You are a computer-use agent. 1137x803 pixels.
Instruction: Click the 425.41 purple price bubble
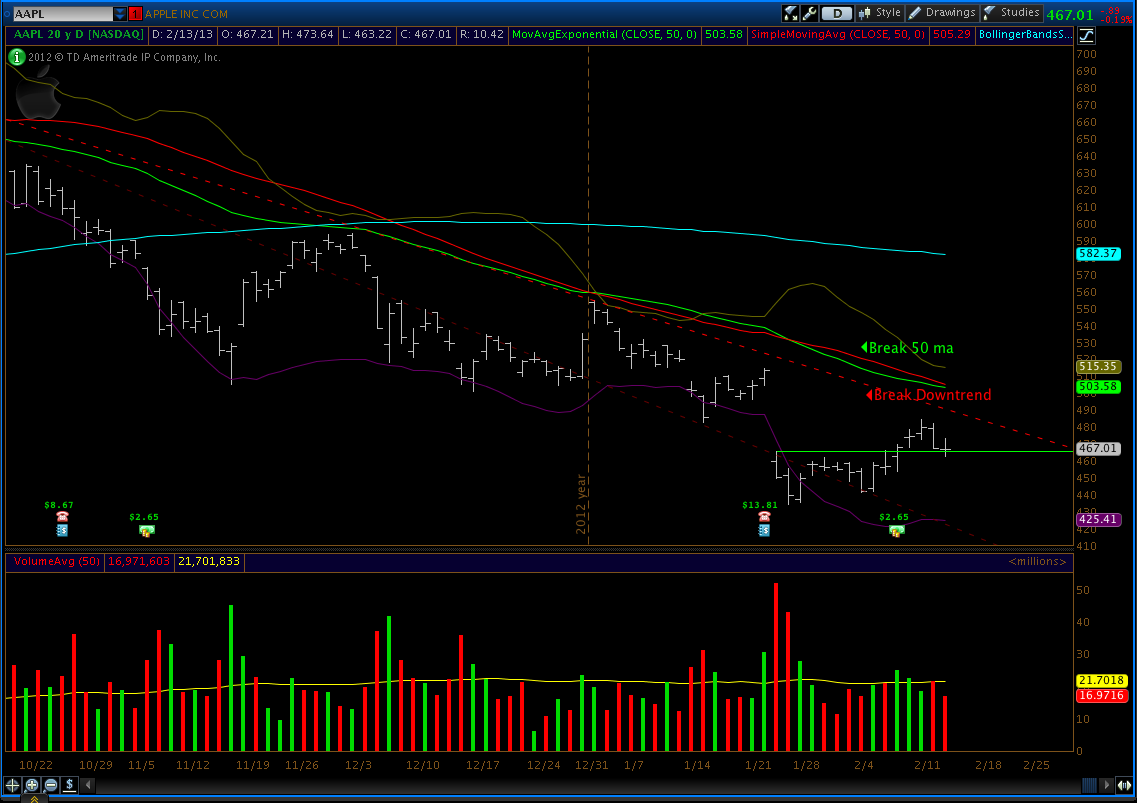tap(1099, 519)
